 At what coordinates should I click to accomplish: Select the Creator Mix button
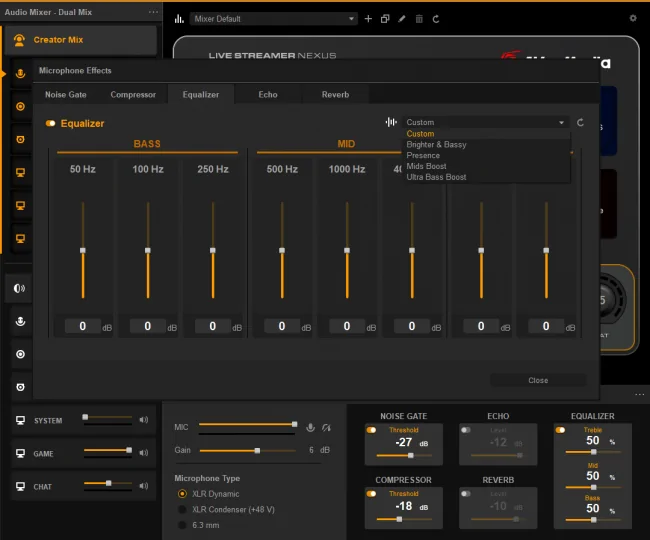(x=80, y=40)
